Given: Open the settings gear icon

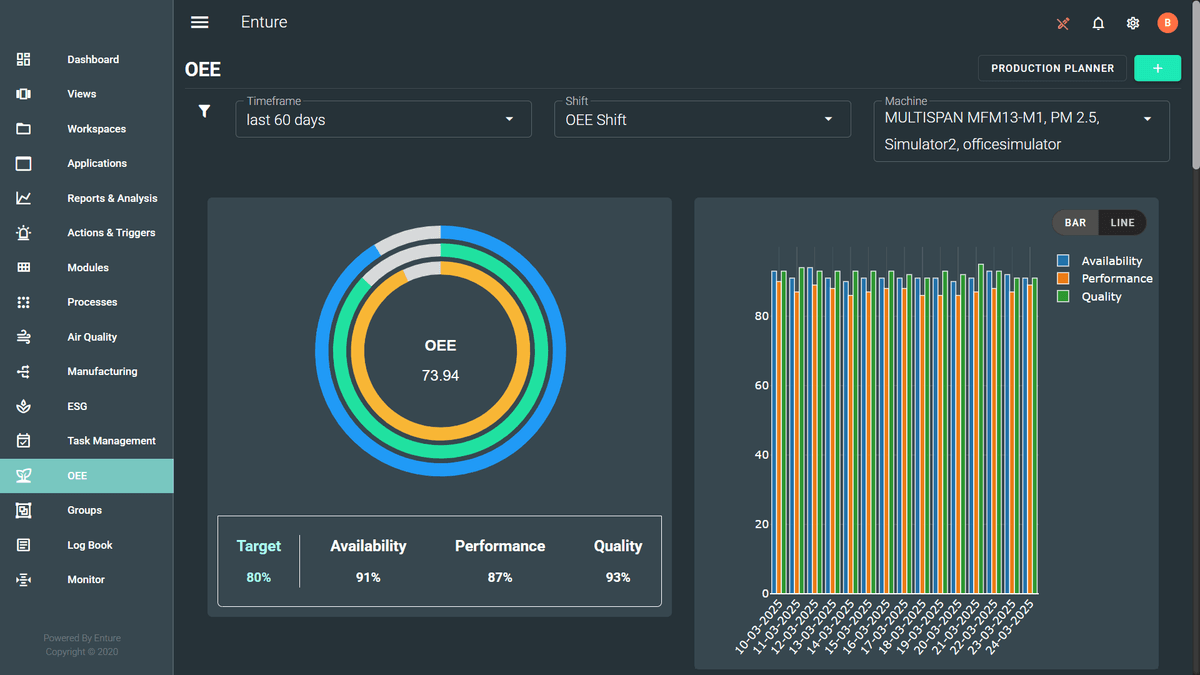Looking at the screenshot, I should [x=1132, y=22].
